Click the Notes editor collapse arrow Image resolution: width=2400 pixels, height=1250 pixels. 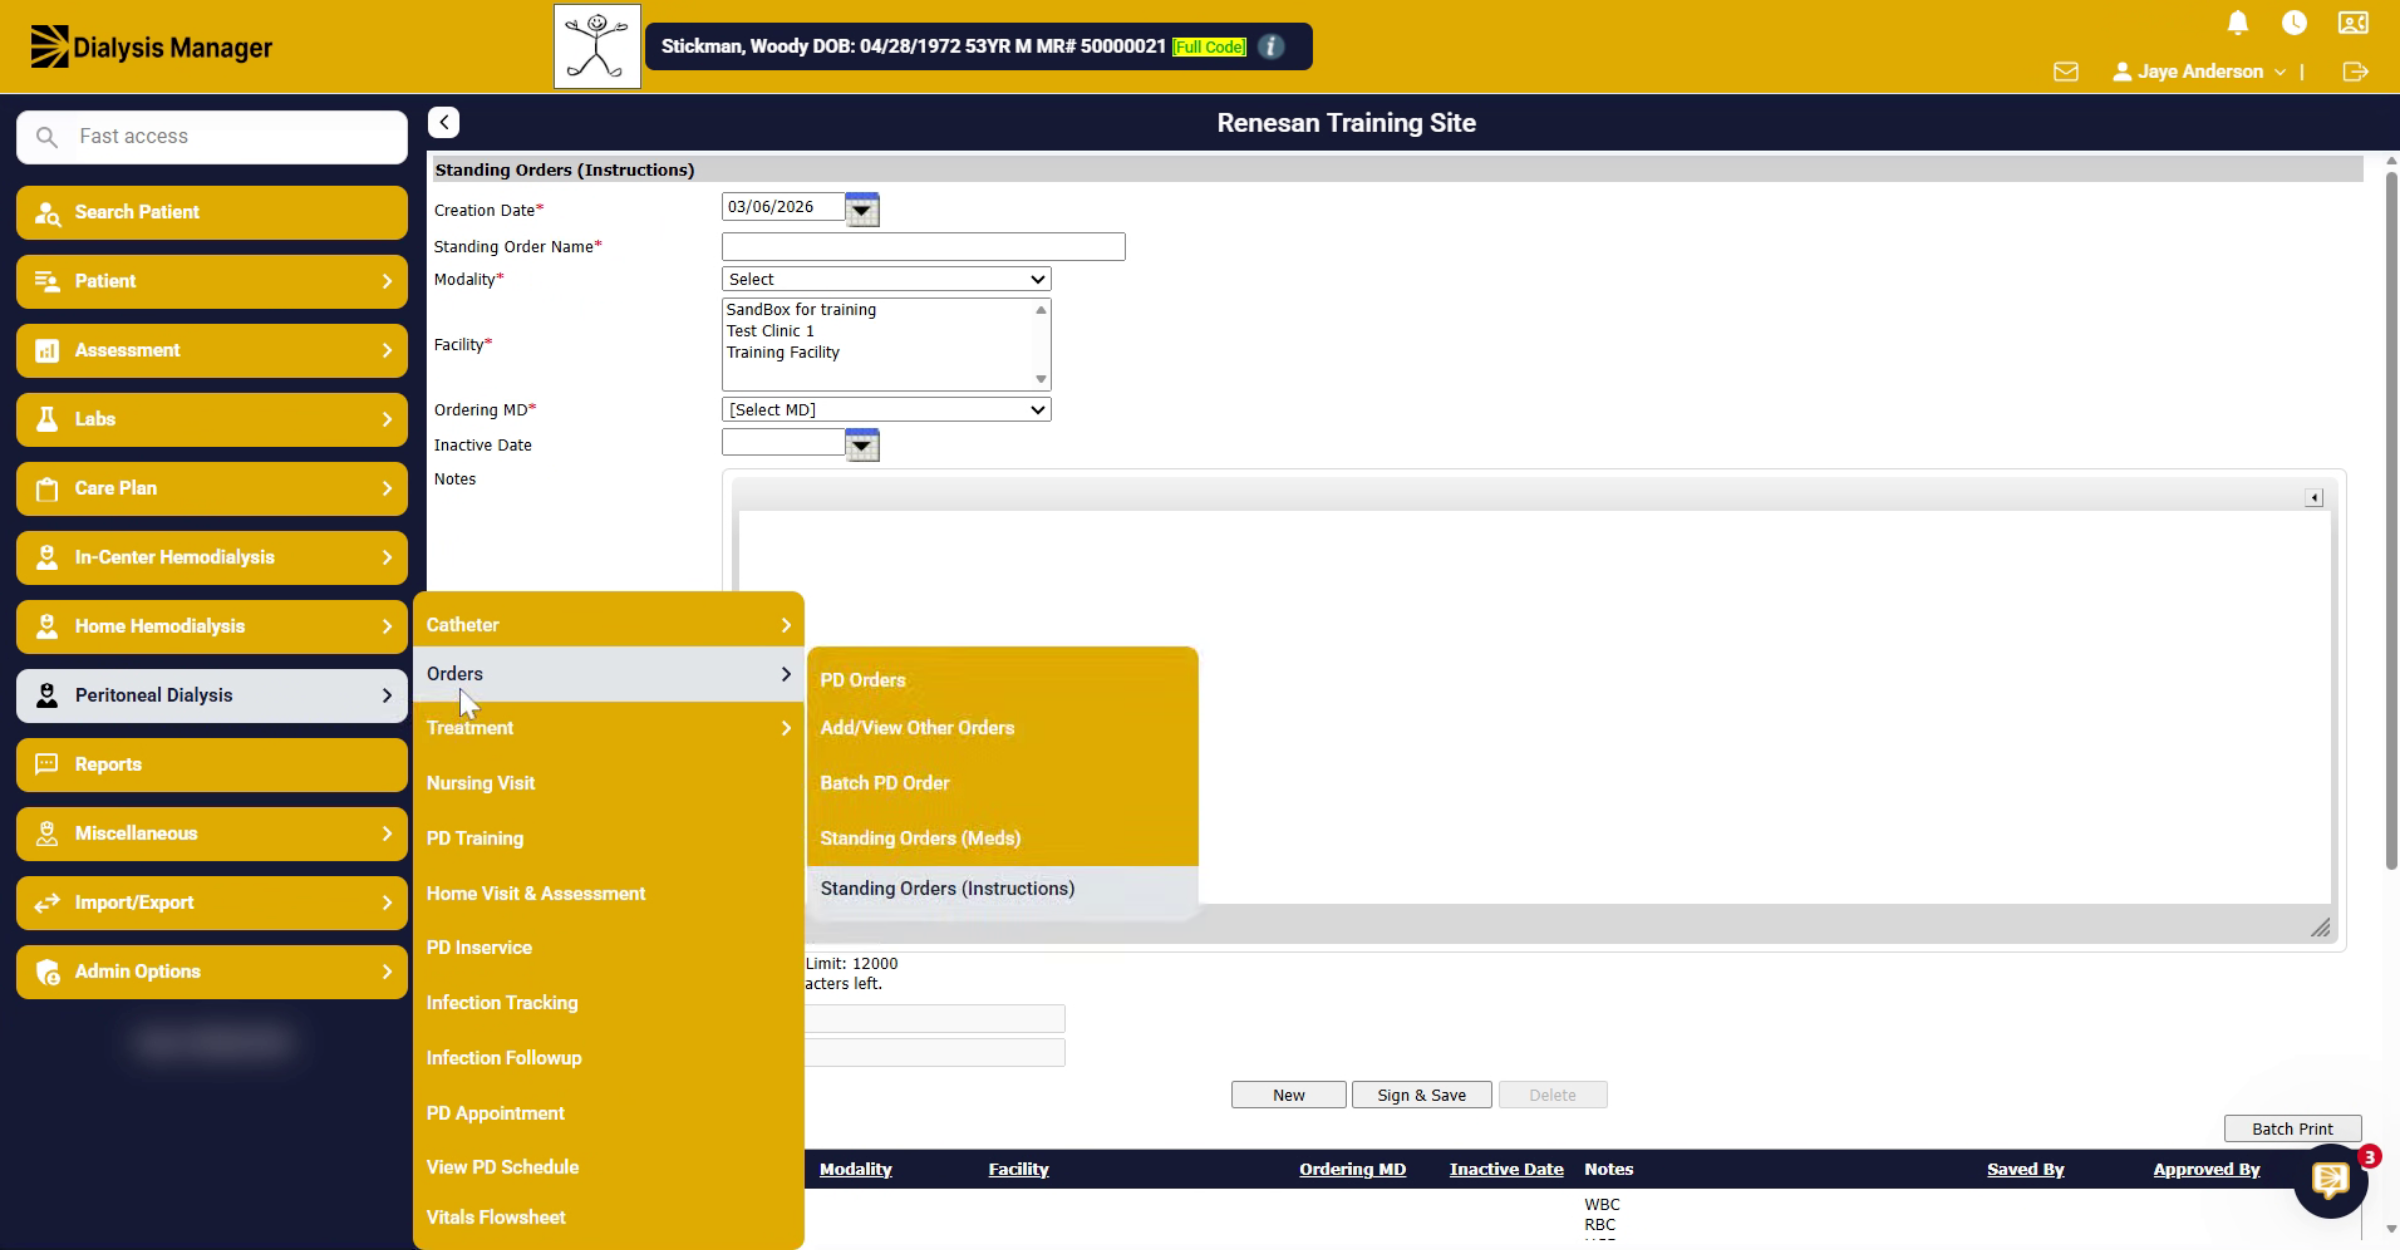pos(2314,498)
